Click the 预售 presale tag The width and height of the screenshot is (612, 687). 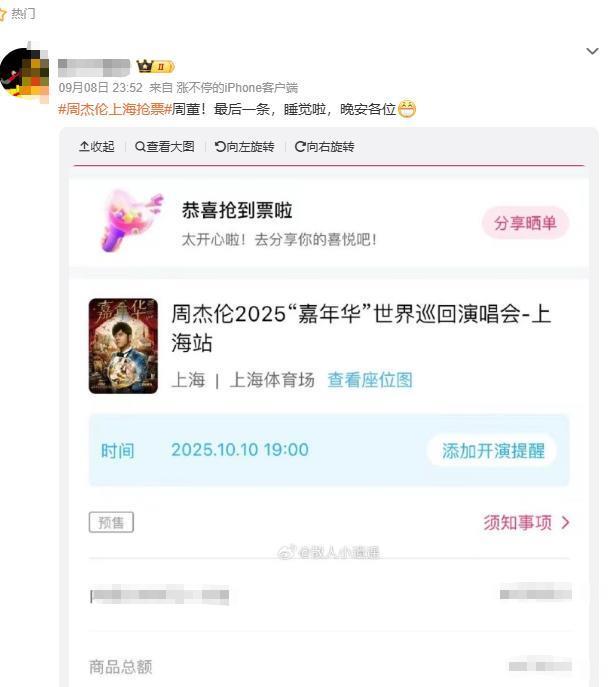[x=111, y=522]
